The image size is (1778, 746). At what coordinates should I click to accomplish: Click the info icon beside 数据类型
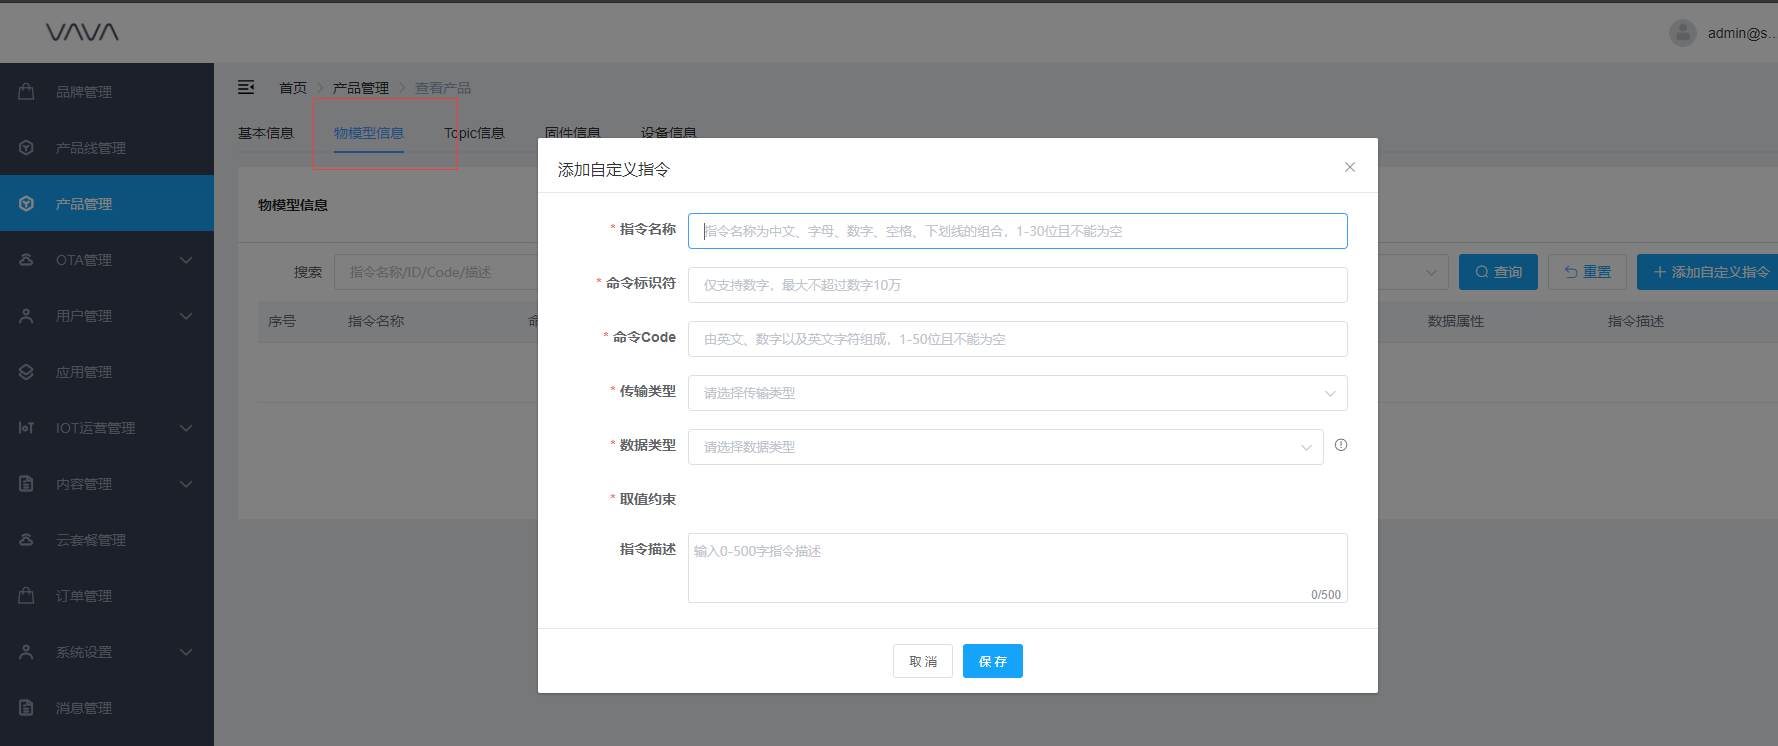[1341, 445]
